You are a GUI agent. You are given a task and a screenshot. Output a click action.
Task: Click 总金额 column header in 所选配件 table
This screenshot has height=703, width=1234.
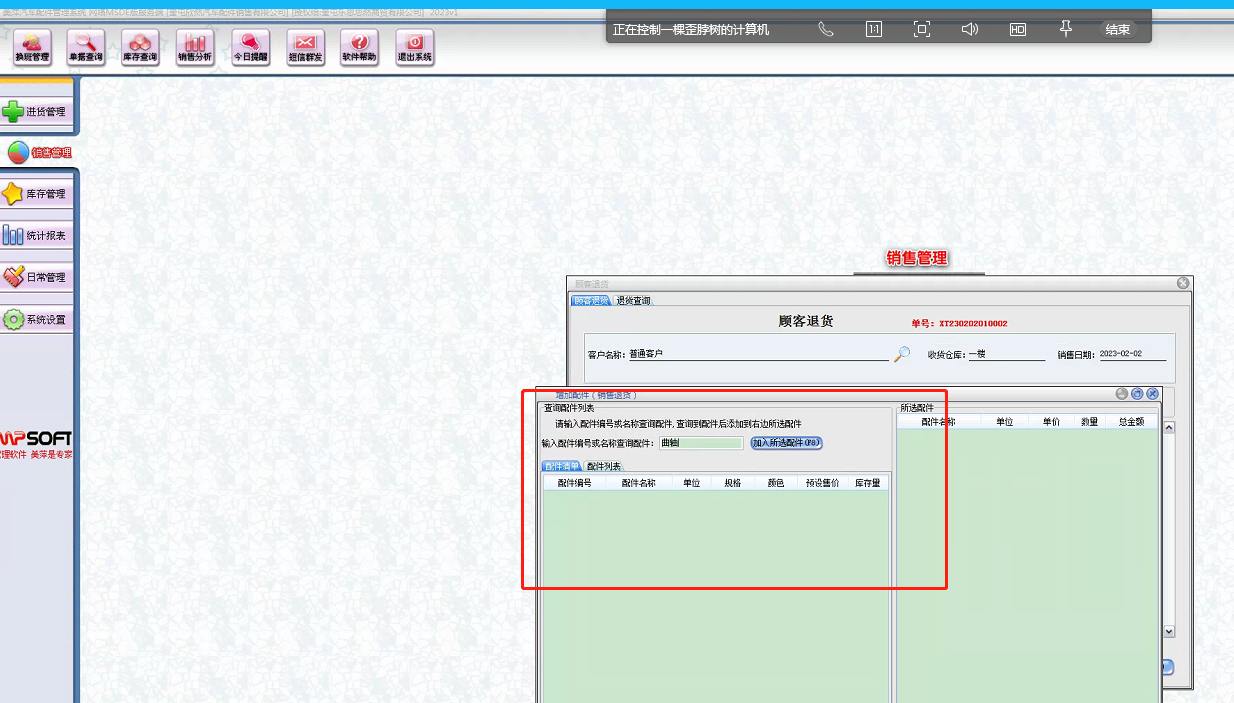pos(1131,422)
